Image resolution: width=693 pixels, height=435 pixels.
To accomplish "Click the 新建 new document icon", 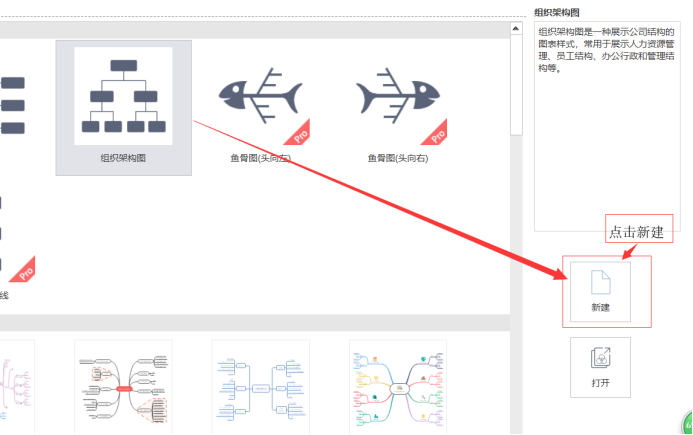I will (x=601, y=282).
